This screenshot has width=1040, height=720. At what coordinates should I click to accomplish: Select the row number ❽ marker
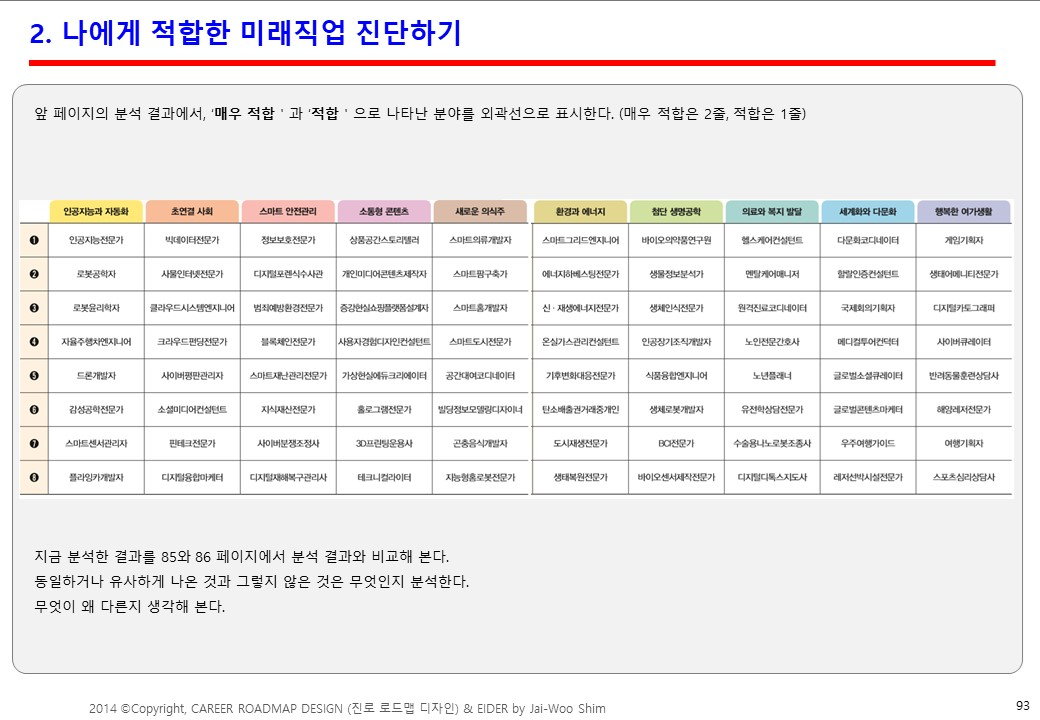point(34,477)
